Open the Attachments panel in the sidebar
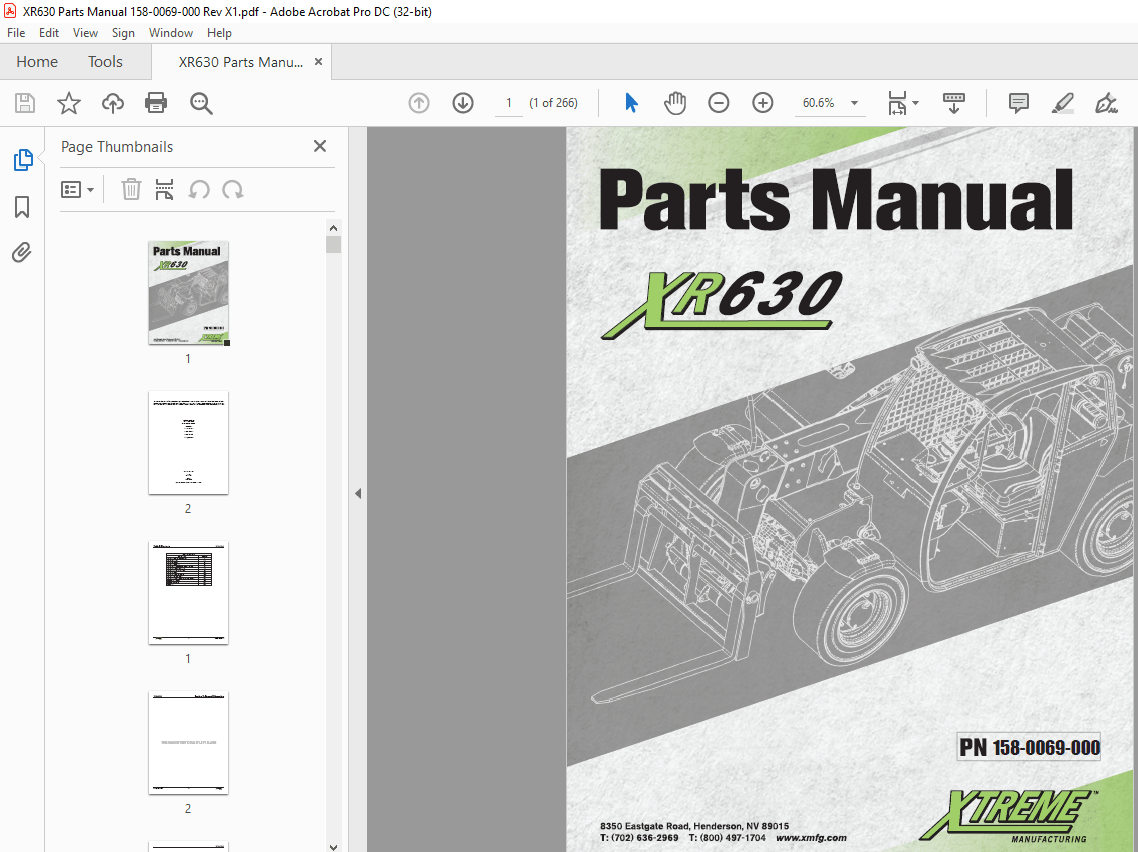Viewport: 1138px width, 852px height. tap(22, 252)
